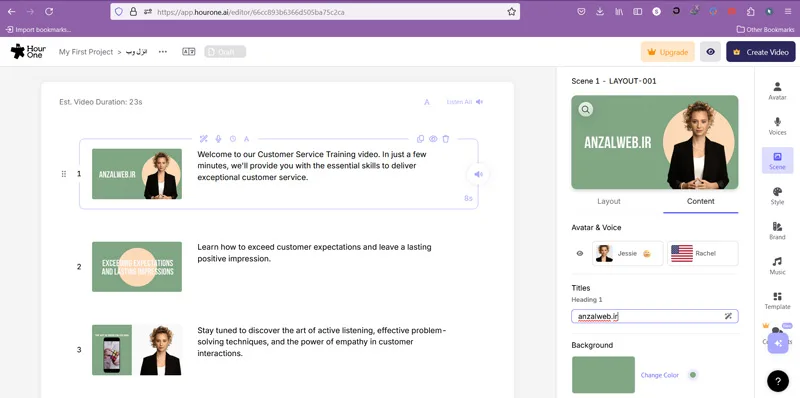Image resolution: width=800 pixels, height=398 pixels.
Task: Open the three-dots project menu
Action: pos(163,52)
